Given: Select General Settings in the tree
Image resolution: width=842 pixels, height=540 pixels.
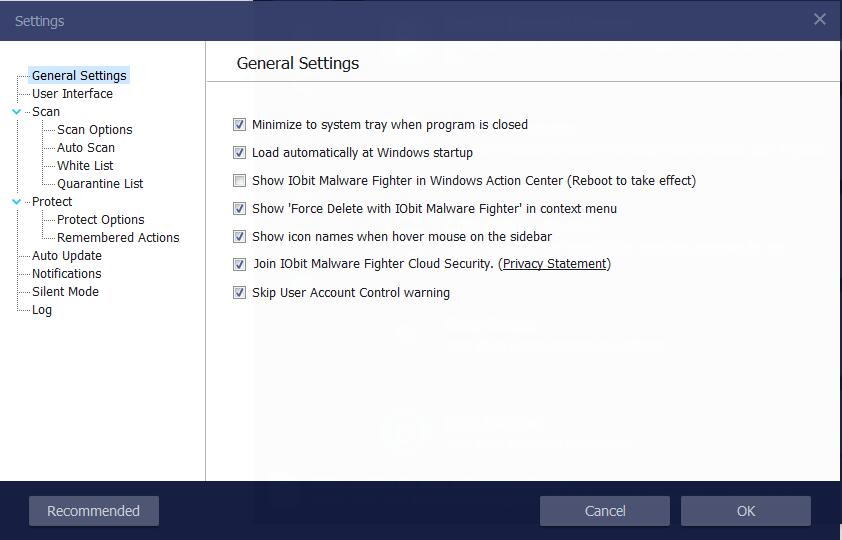Looking at the screenshot, I should (x=79, y=76).
